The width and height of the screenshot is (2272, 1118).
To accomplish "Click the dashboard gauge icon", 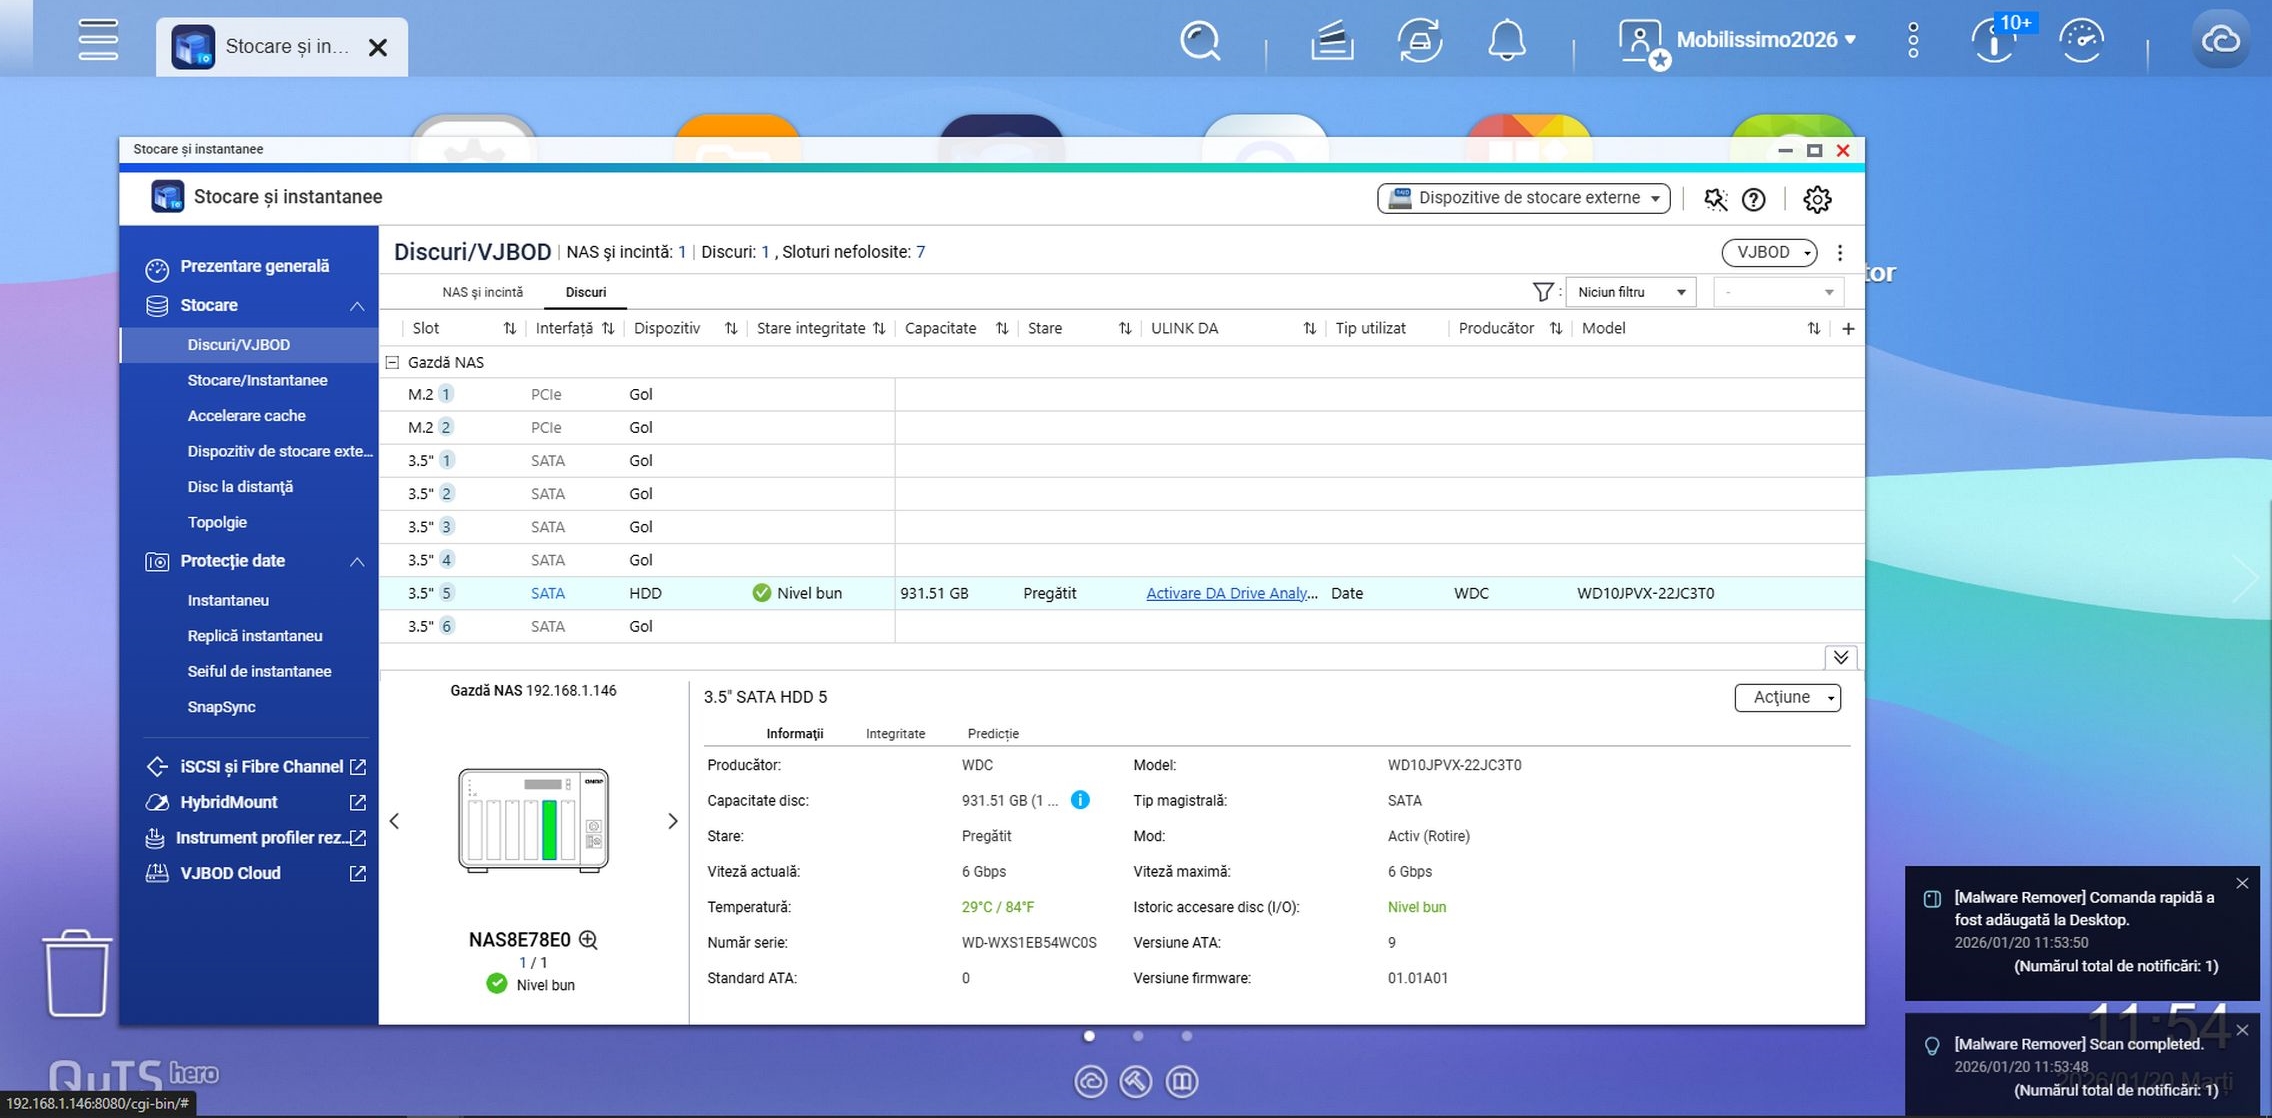I will click(2081, 41).
